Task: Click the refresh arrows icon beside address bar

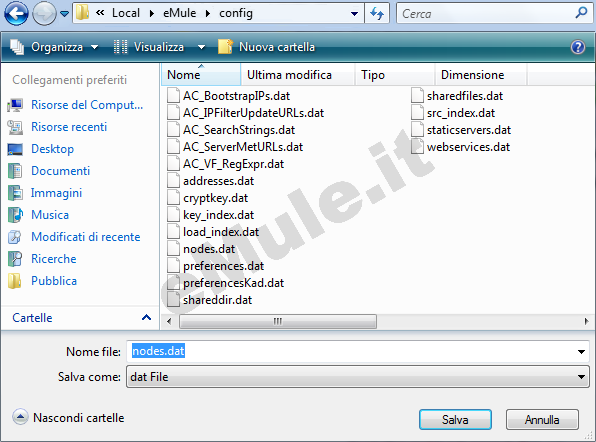Action: pos(377,14)
